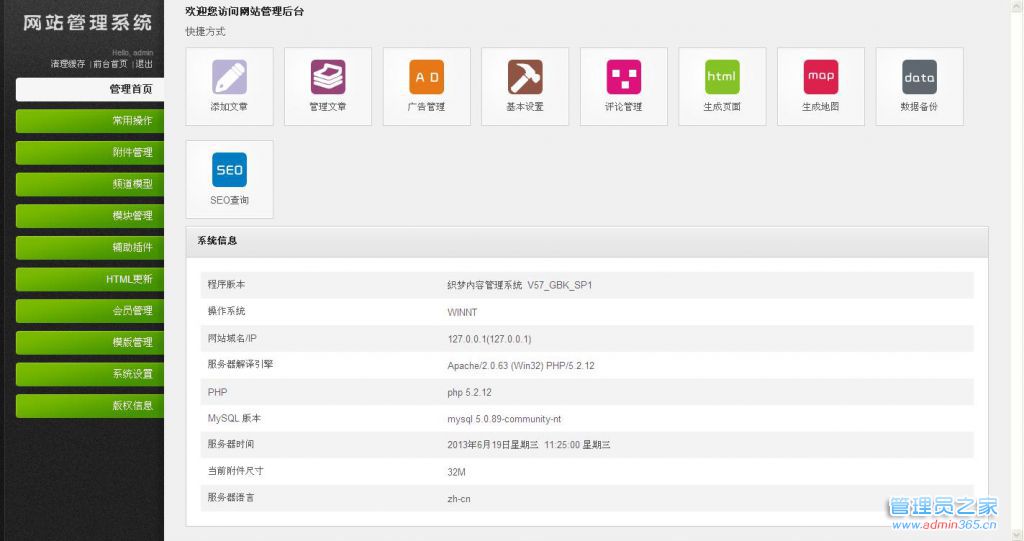Expand the 辅助插件 sidebar menu
This screenshot has height=541, width=1024.
coord(90,248)
